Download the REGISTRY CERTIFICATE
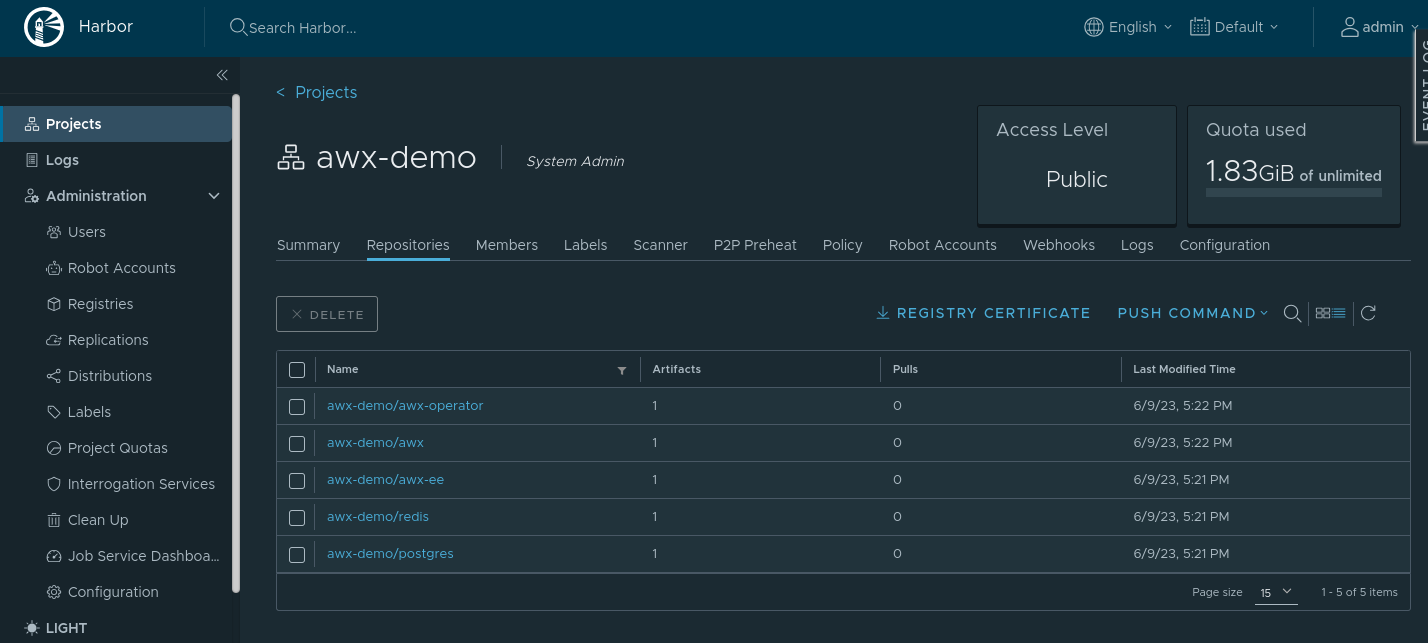1428x643 pixels. click(x=983, y=314)
